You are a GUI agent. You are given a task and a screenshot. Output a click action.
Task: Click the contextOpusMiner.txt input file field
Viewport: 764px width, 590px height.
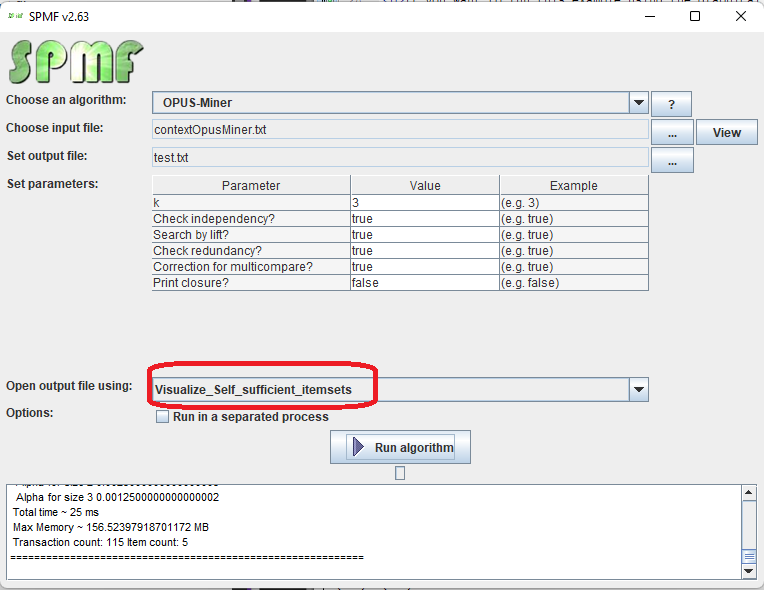(x=400, y=129)
